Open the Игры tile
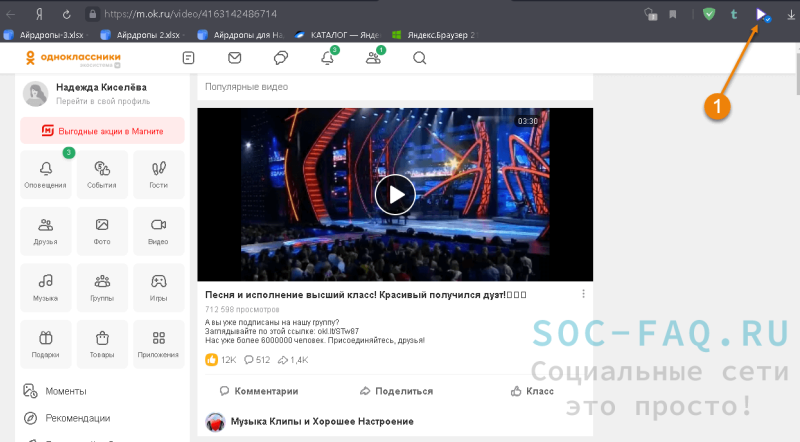The width and height of the screenshot is (800, 442). [x=159, y=288]
